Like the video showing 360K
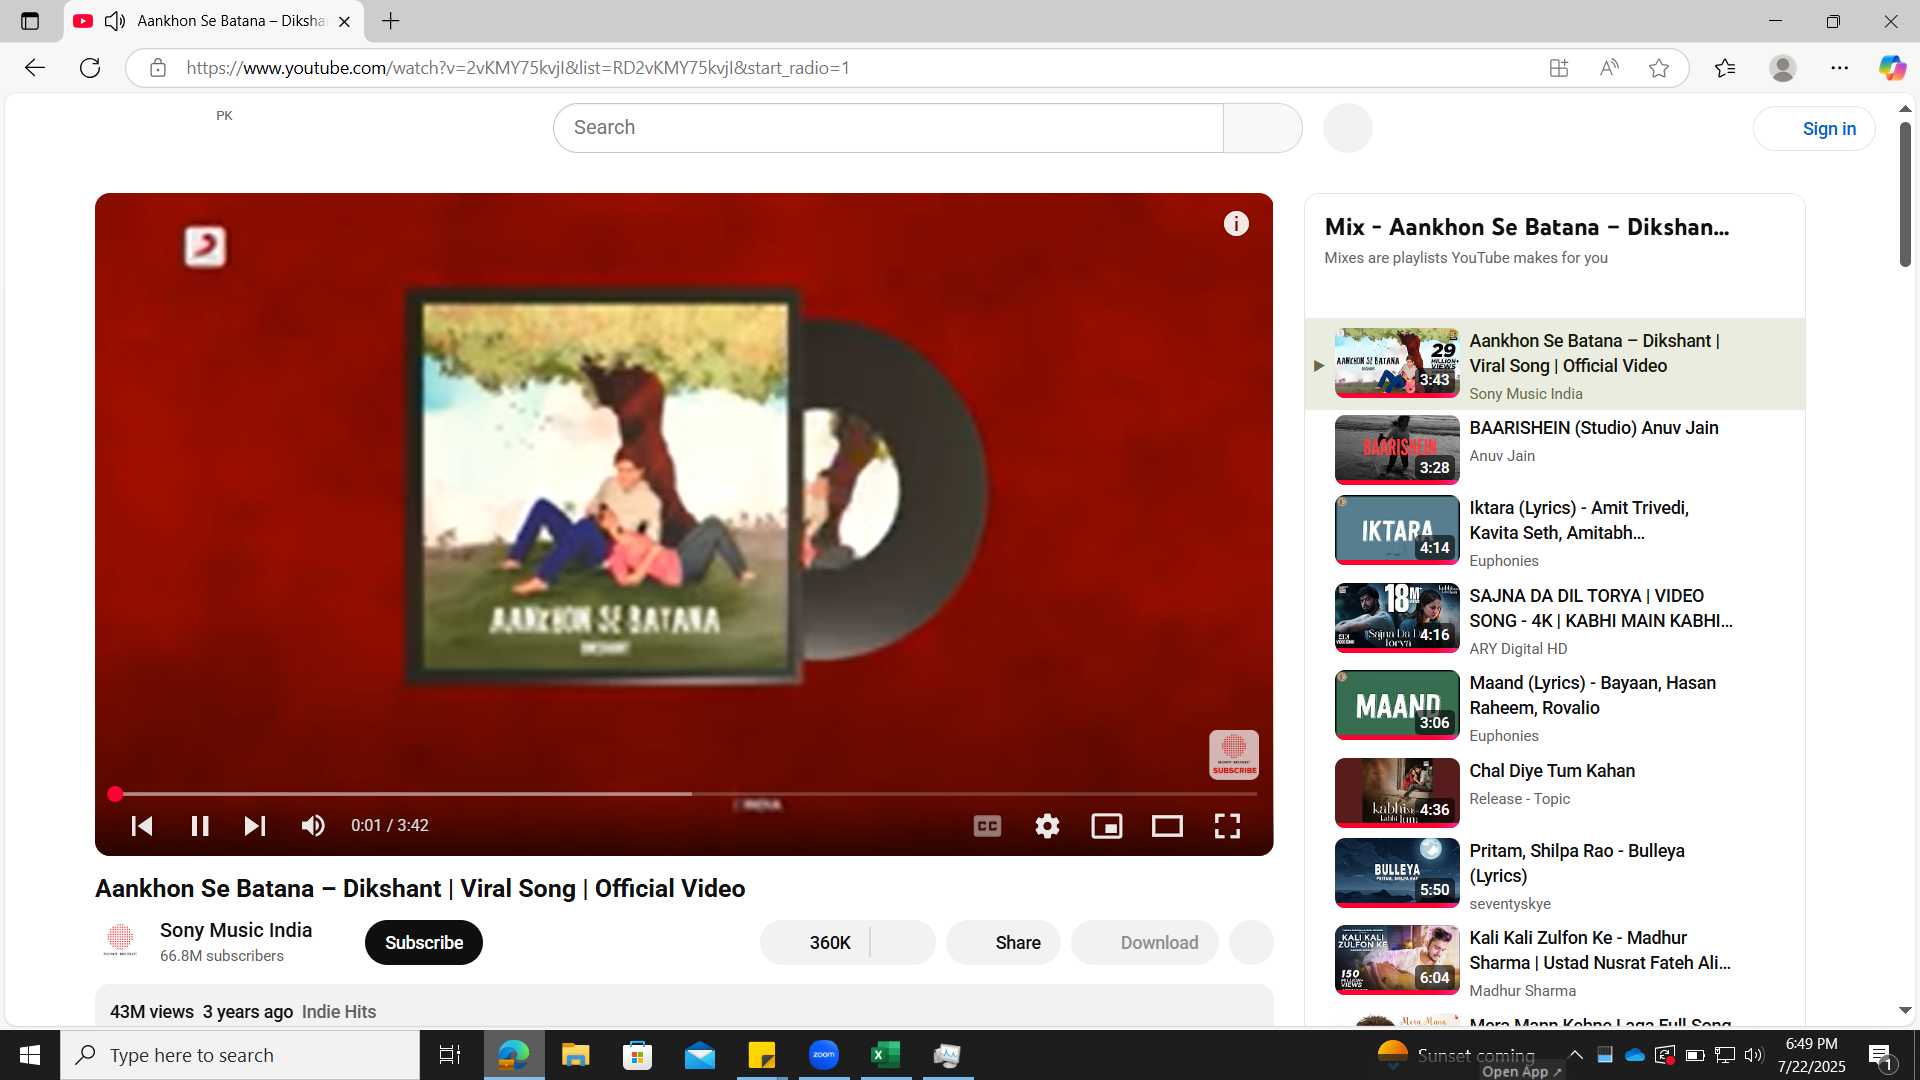The width and height of the screenshot is (1920, 1080). [815, 943]
